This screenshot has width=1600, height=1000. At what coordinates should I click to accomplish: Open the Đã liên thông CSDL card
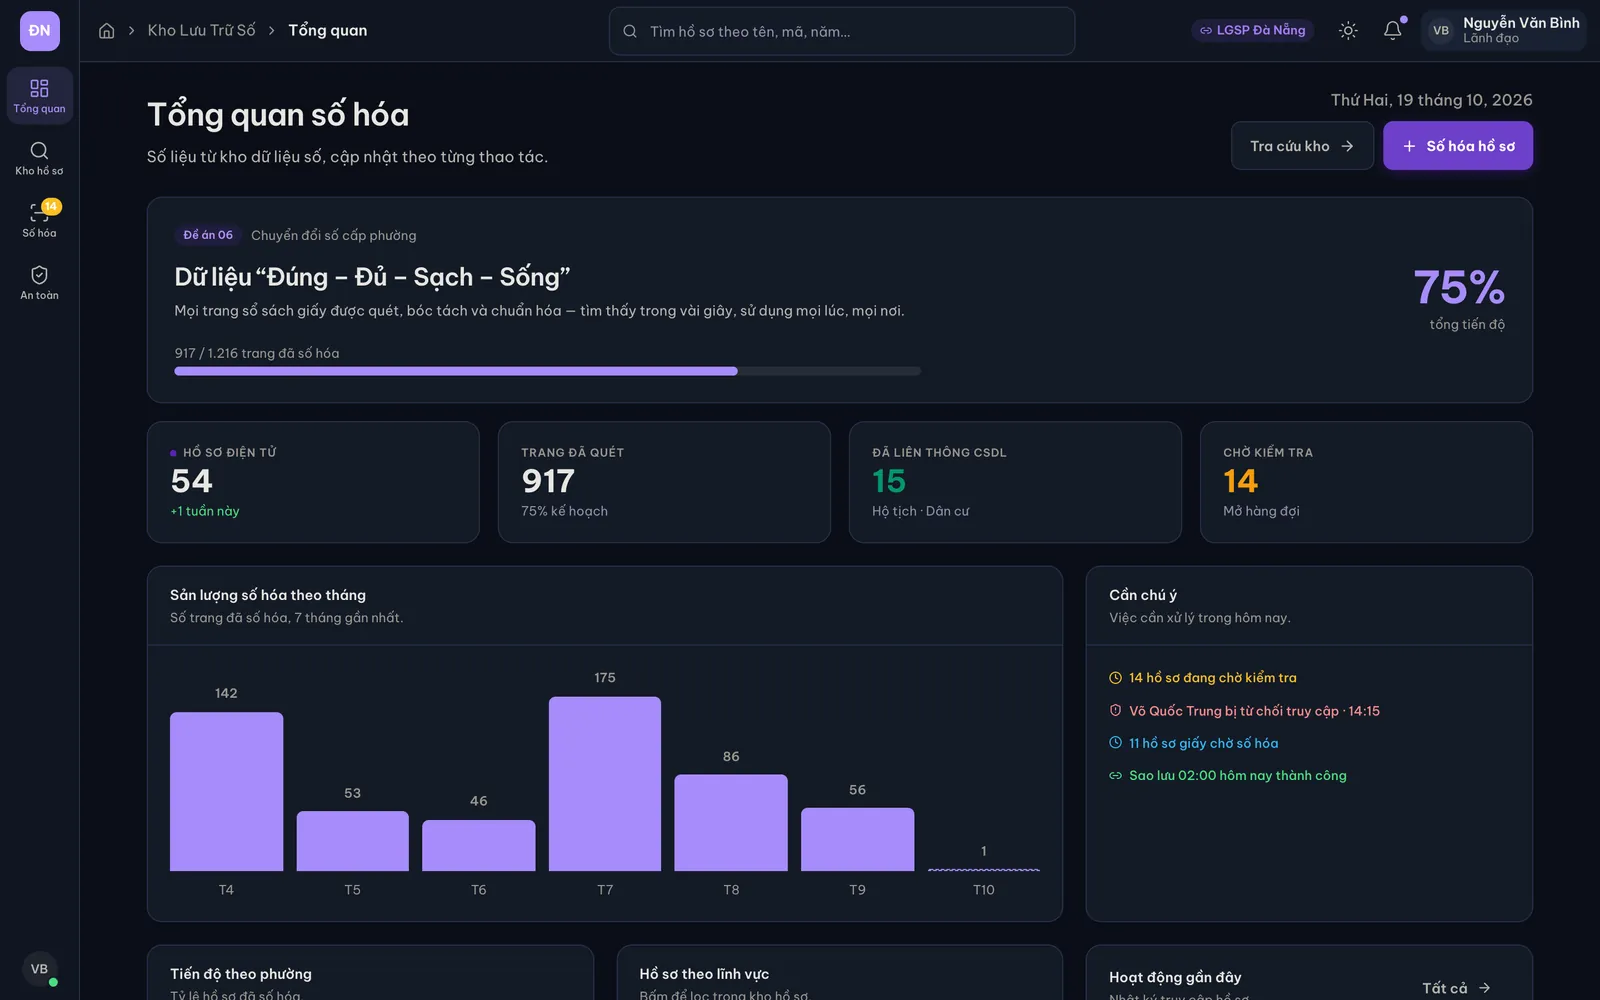[x=1015, y=482]
